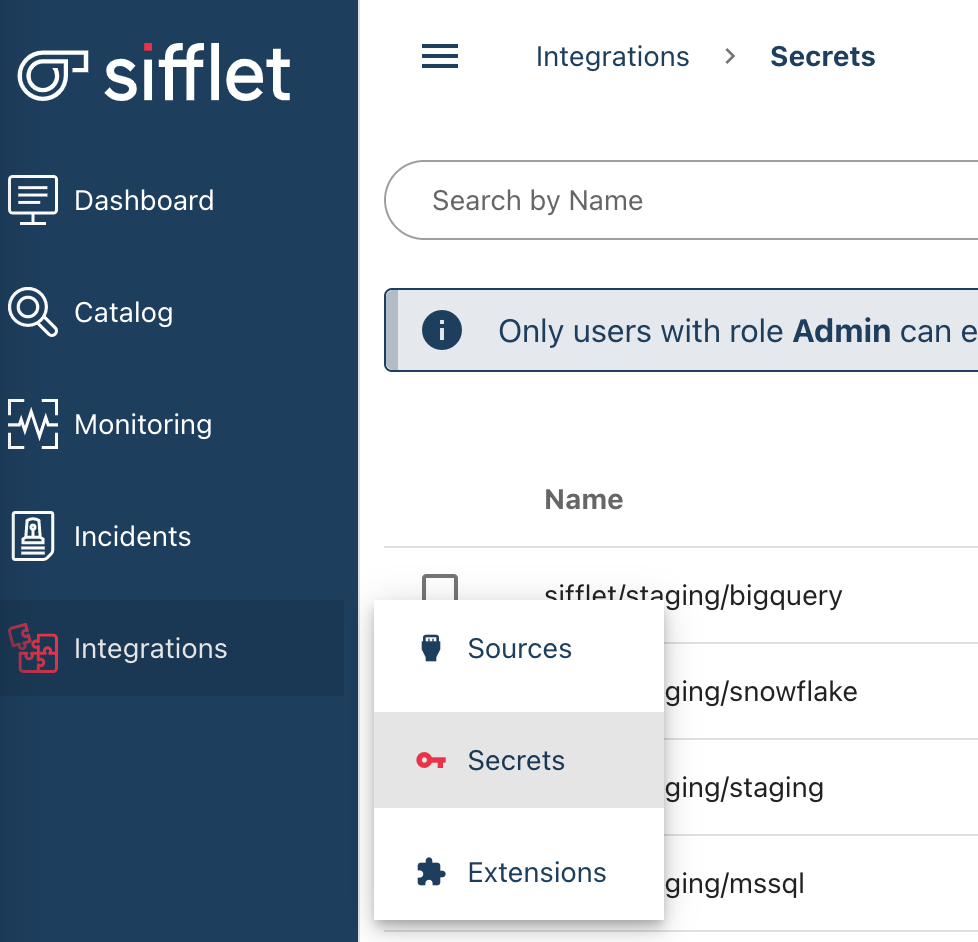The image size is (978, 942).
Task: Select Integrations label in the sidebar
Action: [x=151, y=648]
